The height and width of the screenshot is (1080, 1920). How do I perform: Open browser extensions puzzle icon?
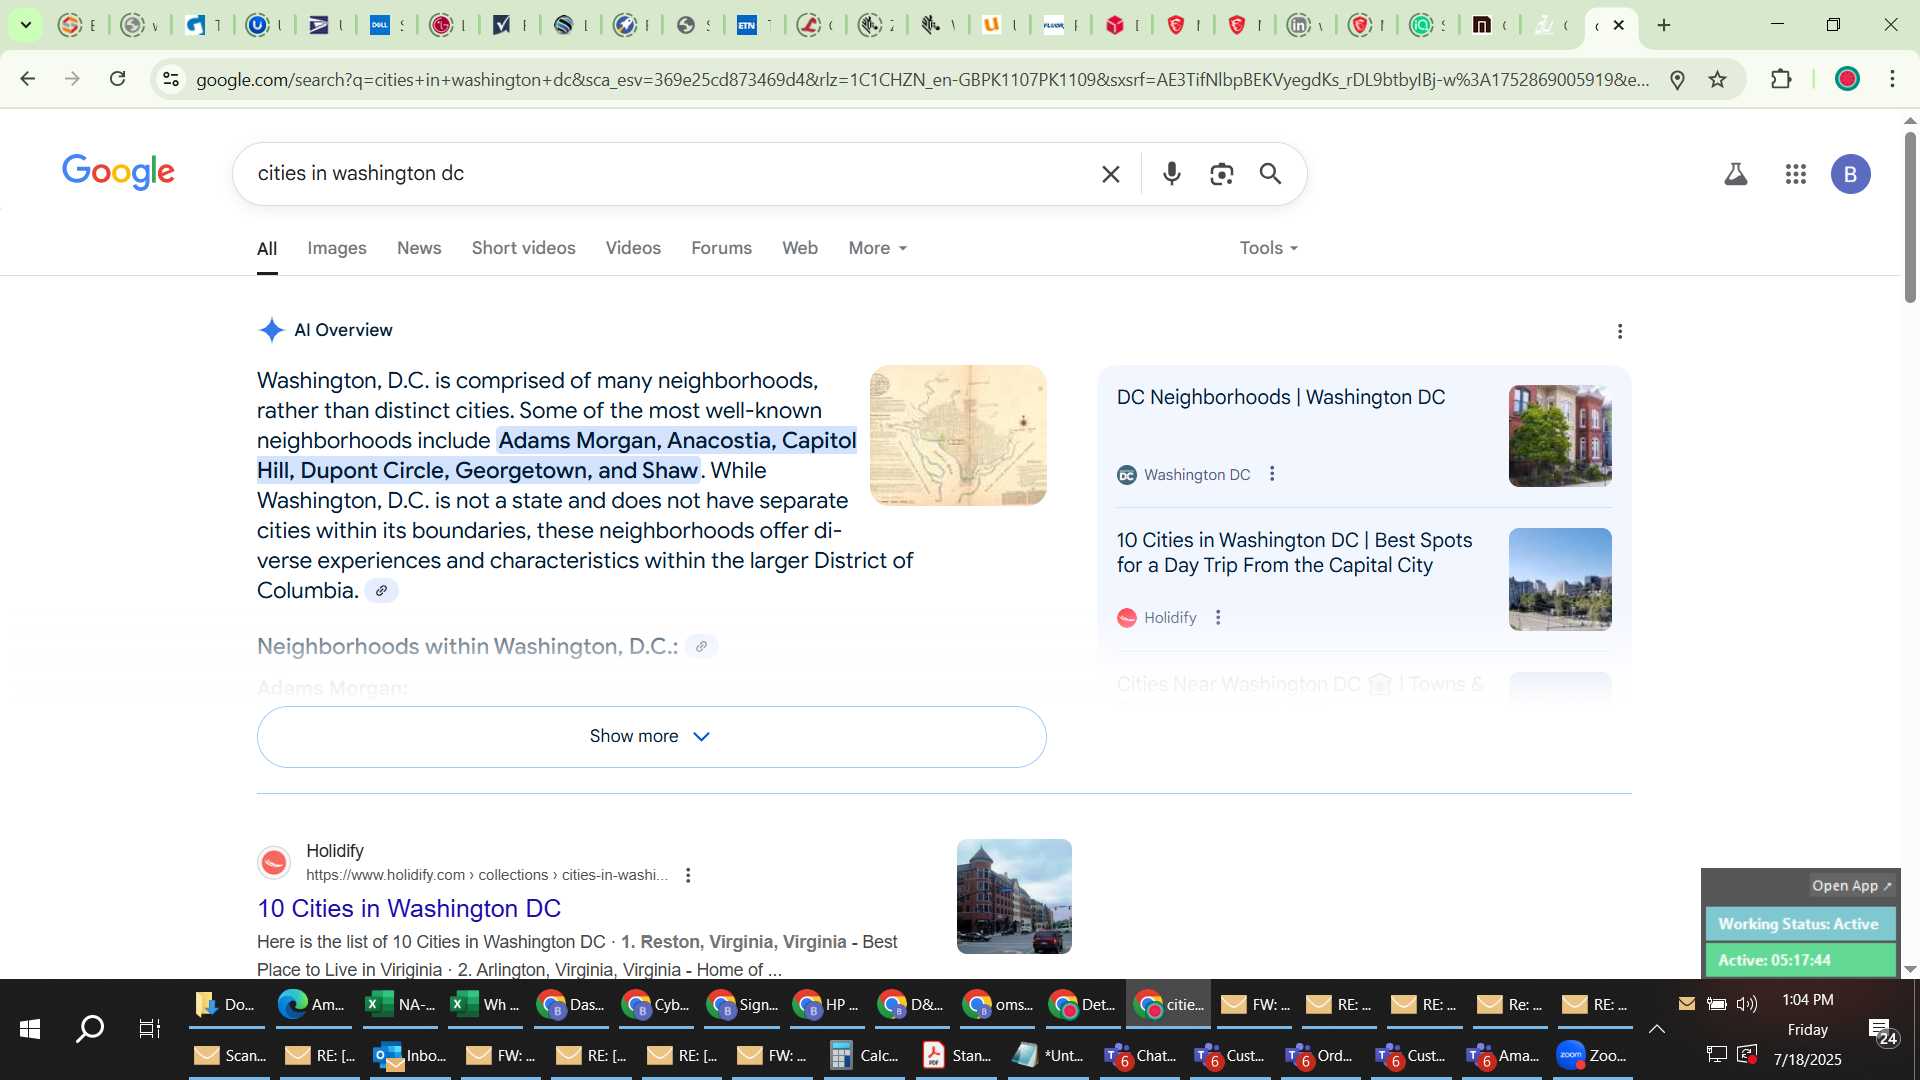tap(1781, 79)
